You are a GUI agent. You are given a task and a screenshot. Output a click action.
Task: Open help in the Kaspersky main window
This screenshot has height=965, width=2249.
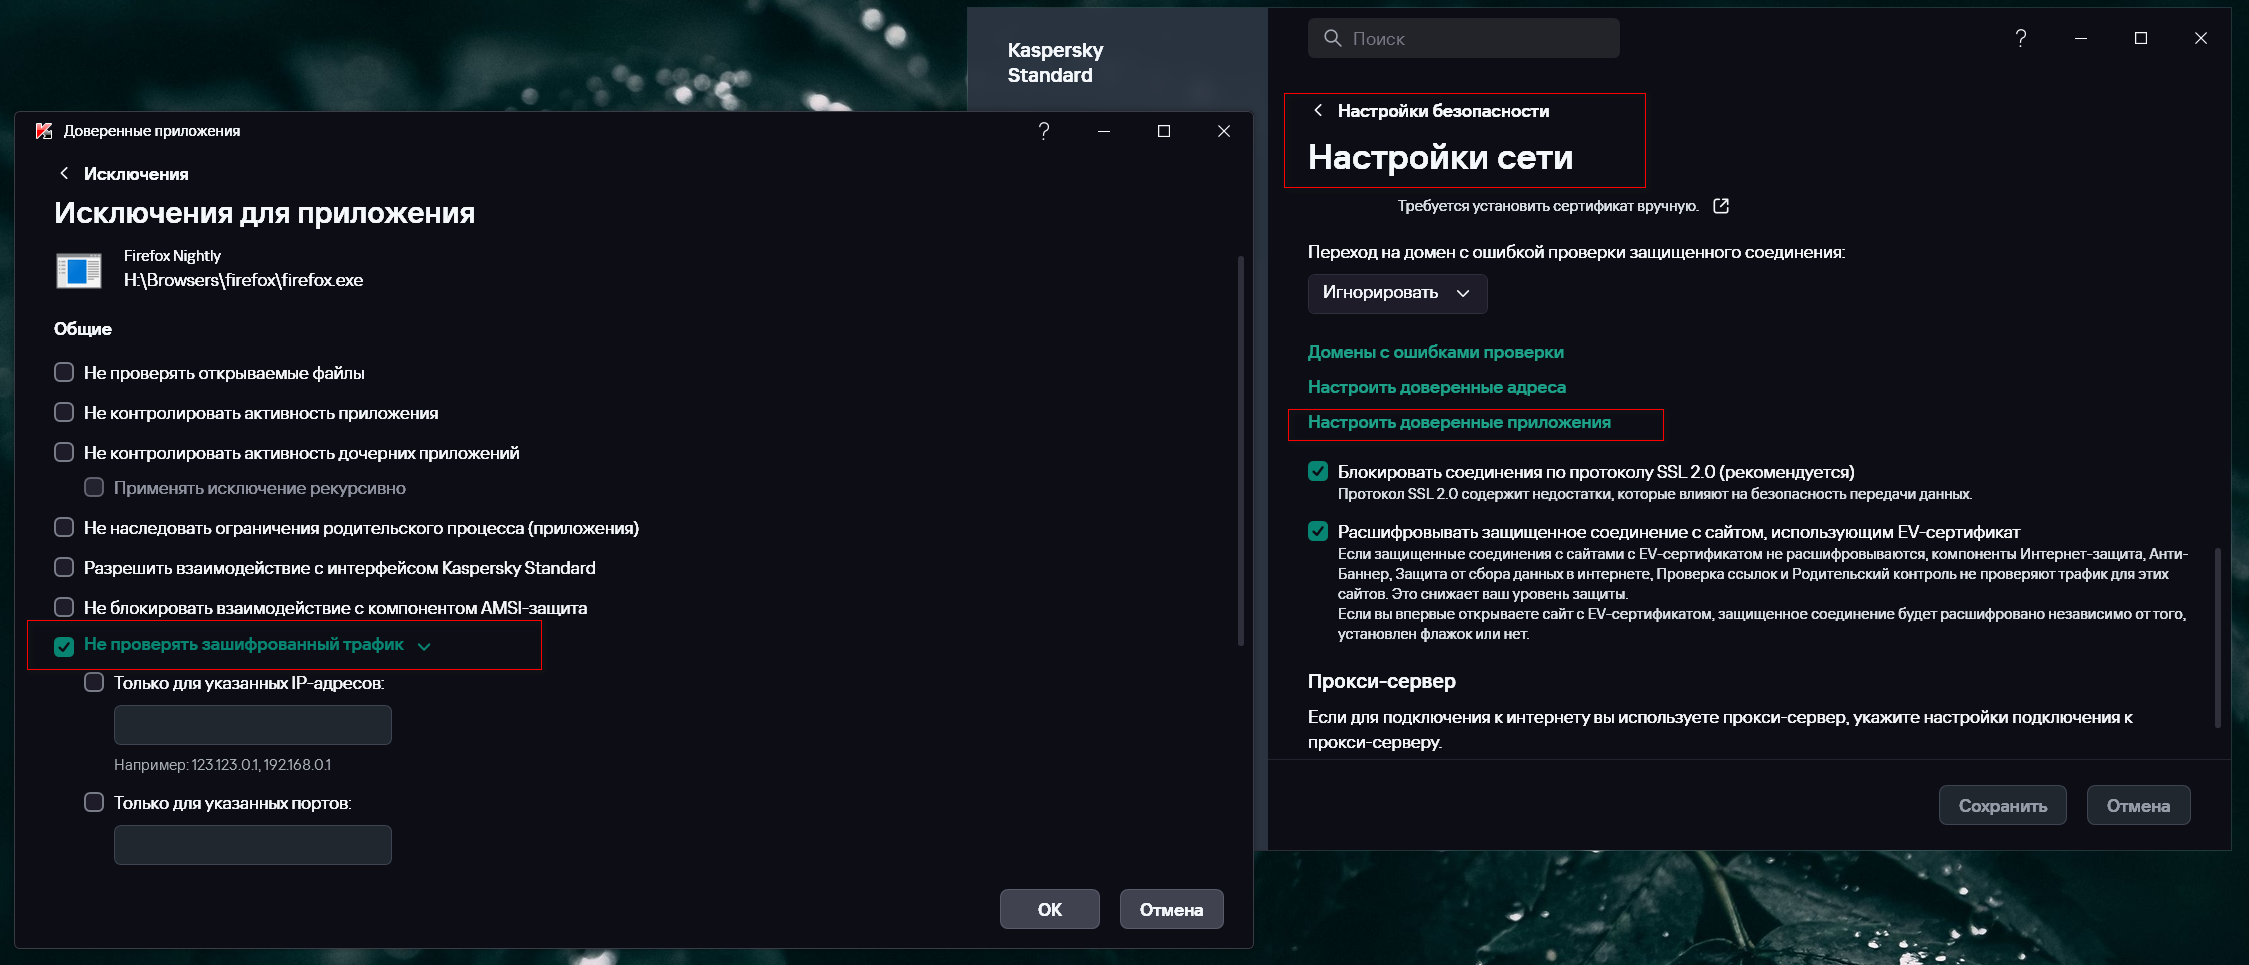click(x=2021, y=38)
